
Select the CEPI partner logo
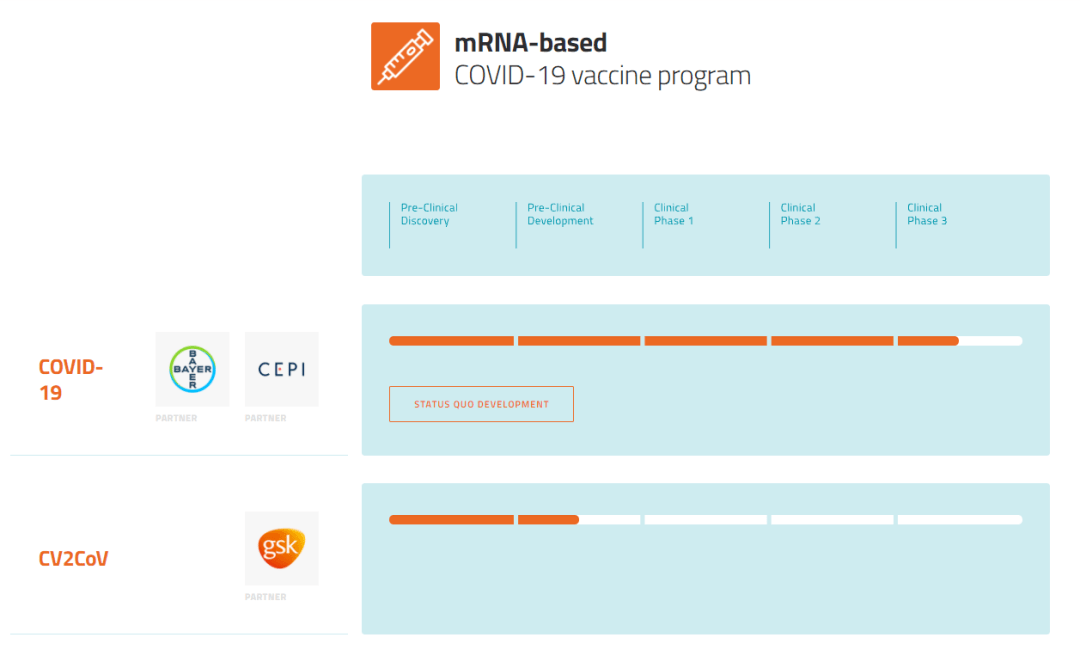pyautogui.click(x=282, y=369)
